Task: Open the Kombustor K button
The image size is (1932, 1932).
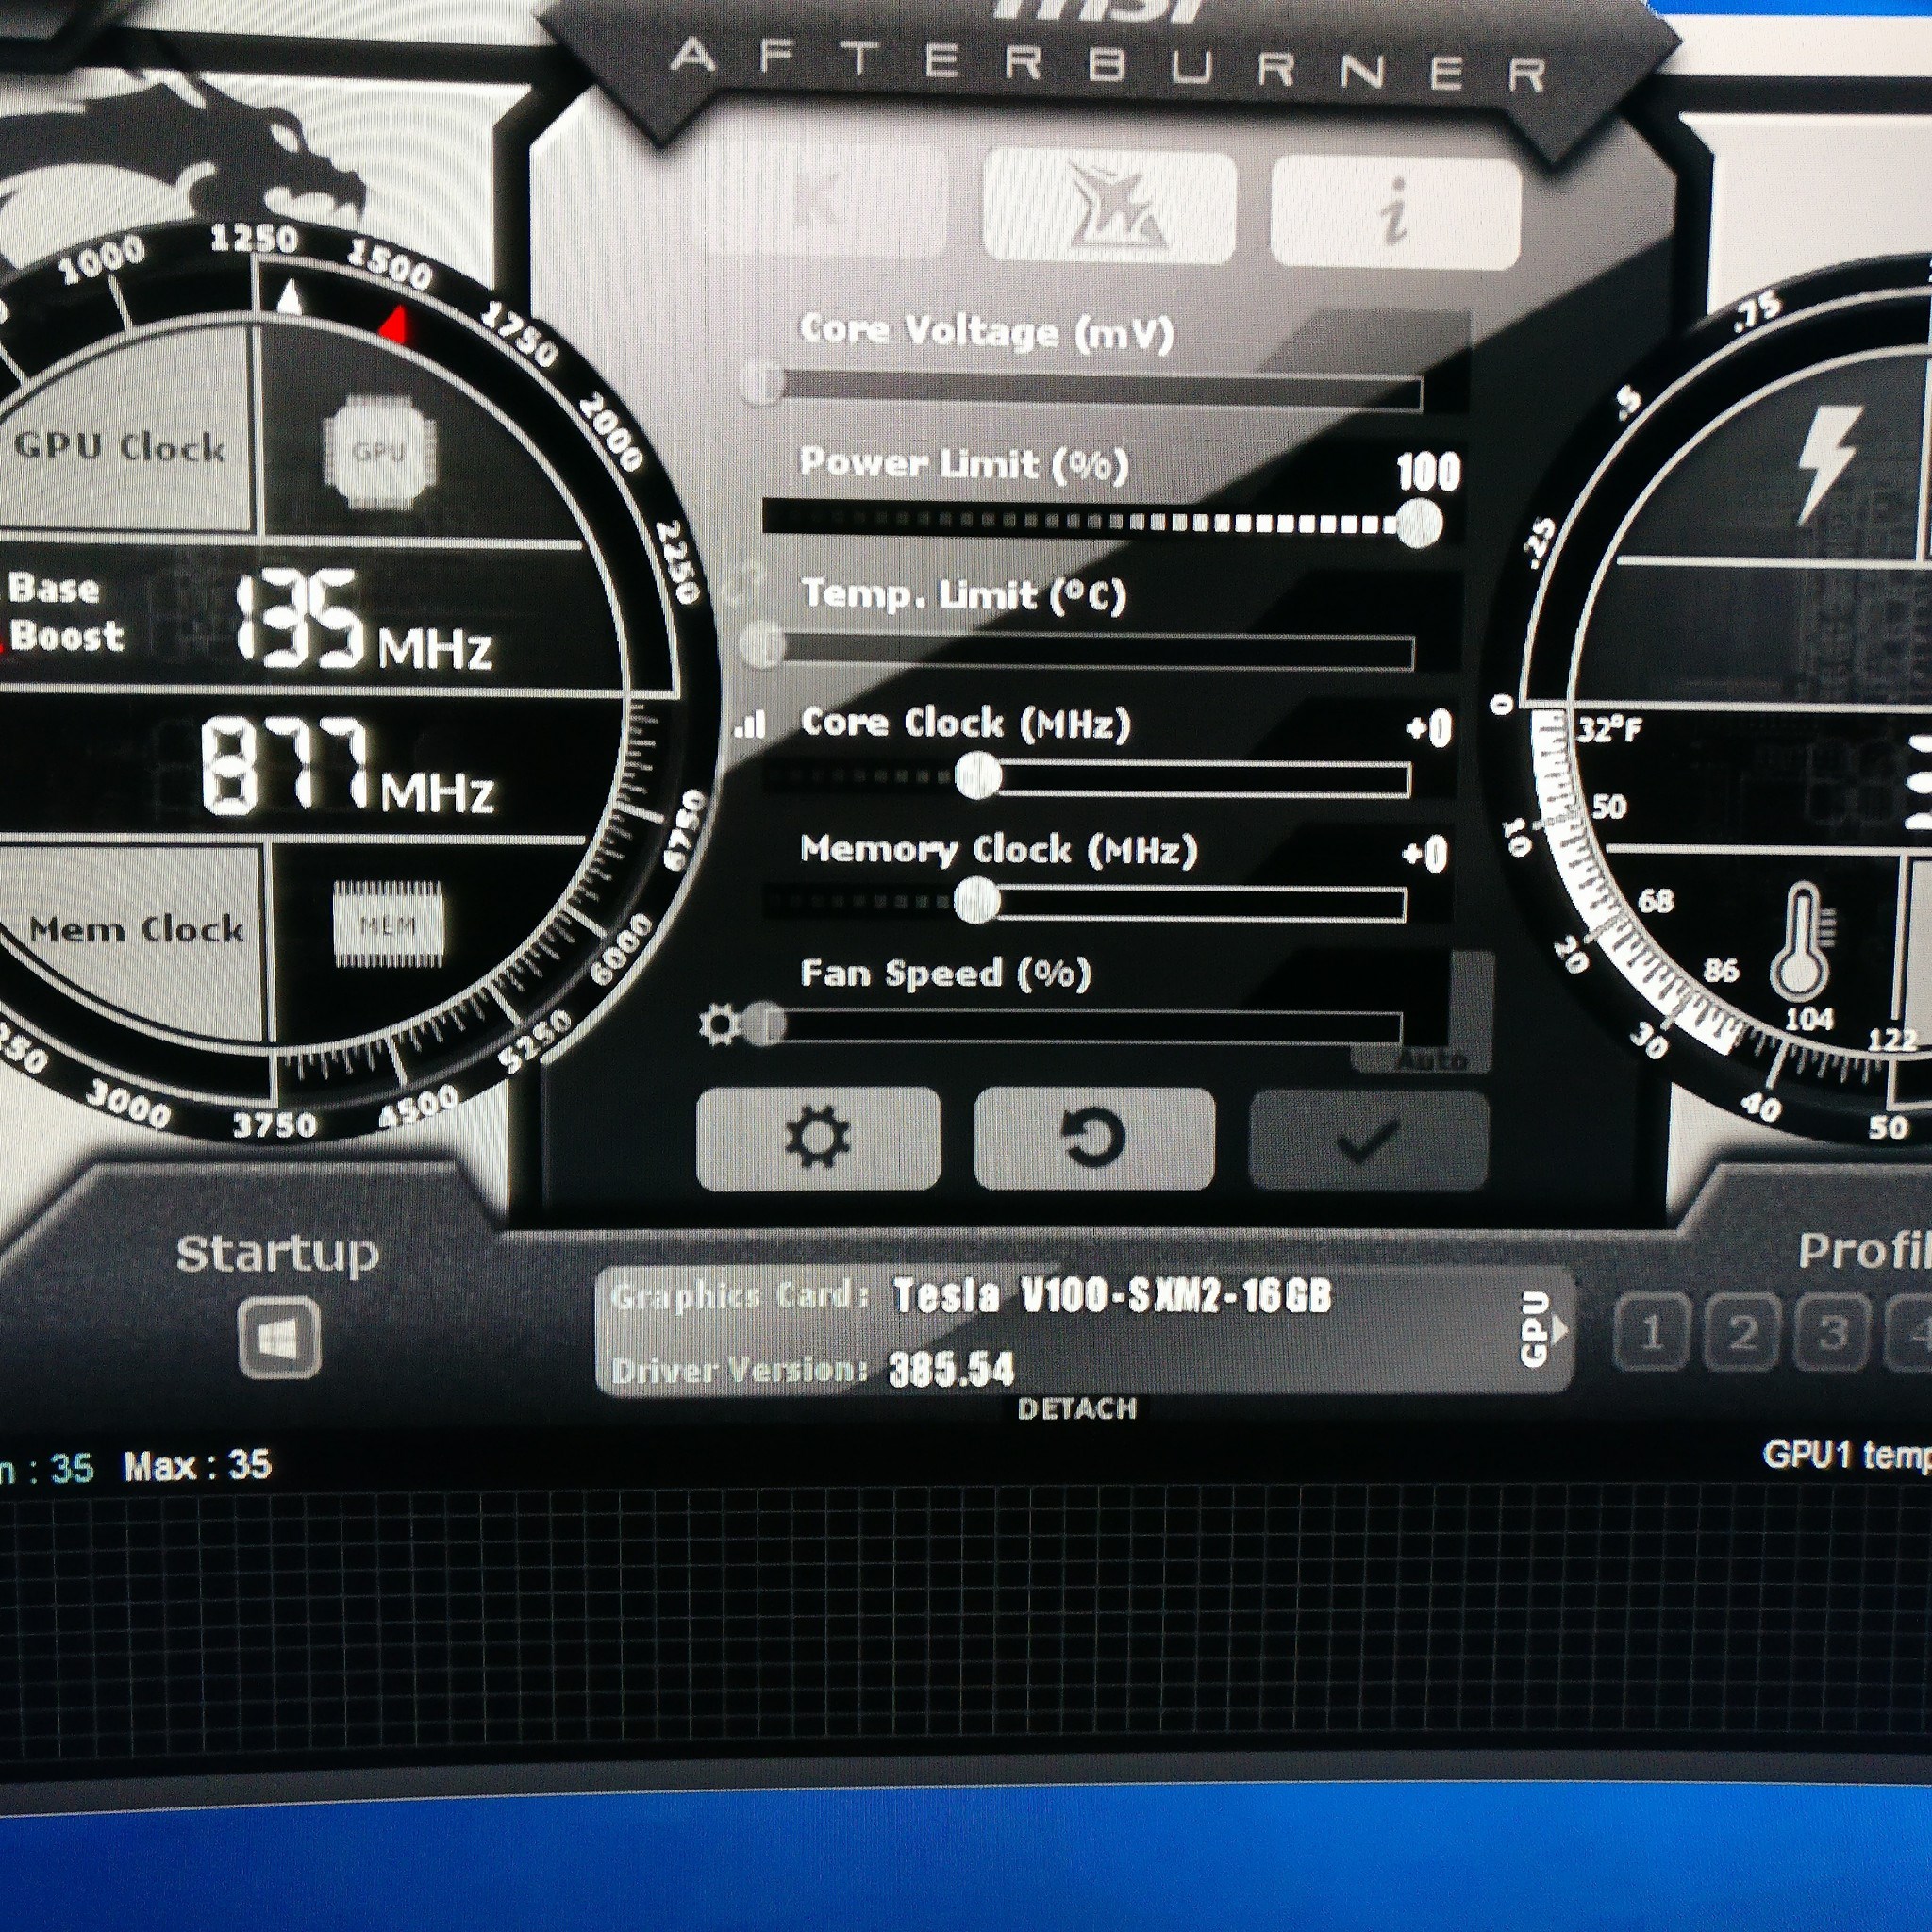Action: click(x=819, y=205)
